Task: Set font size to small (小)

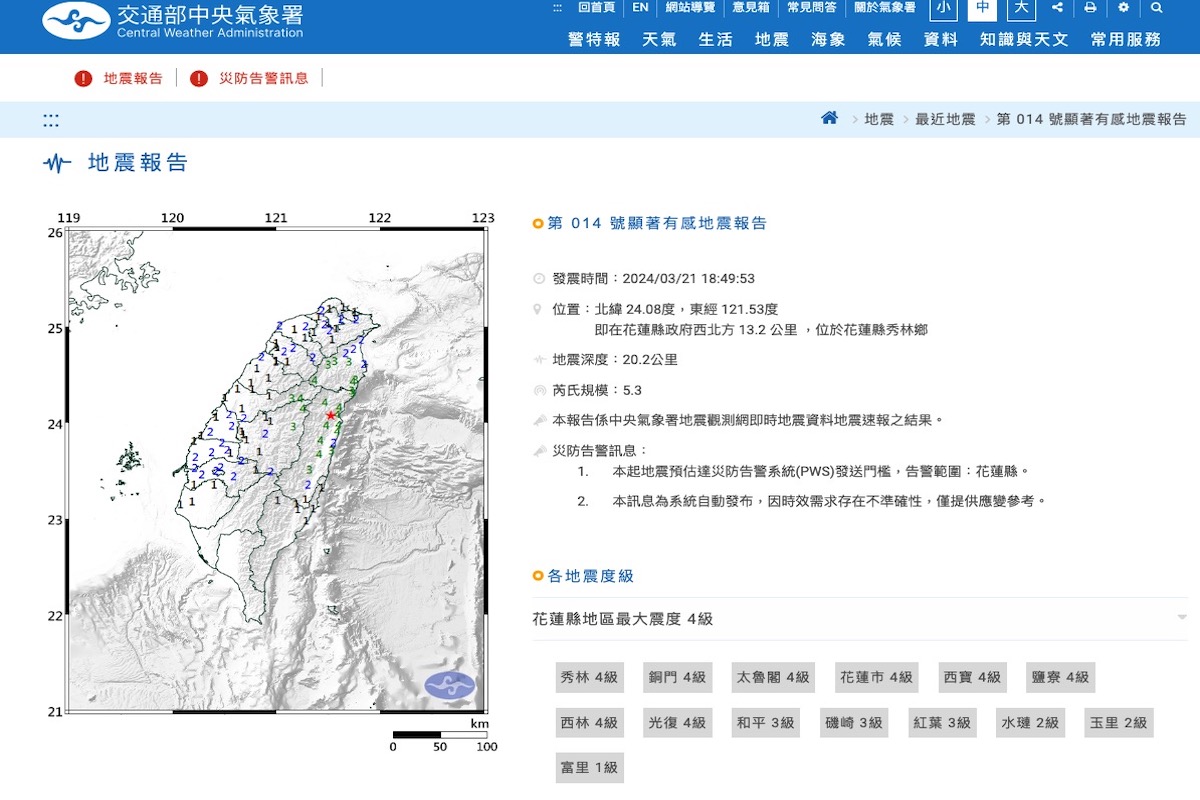Action: 943,8
